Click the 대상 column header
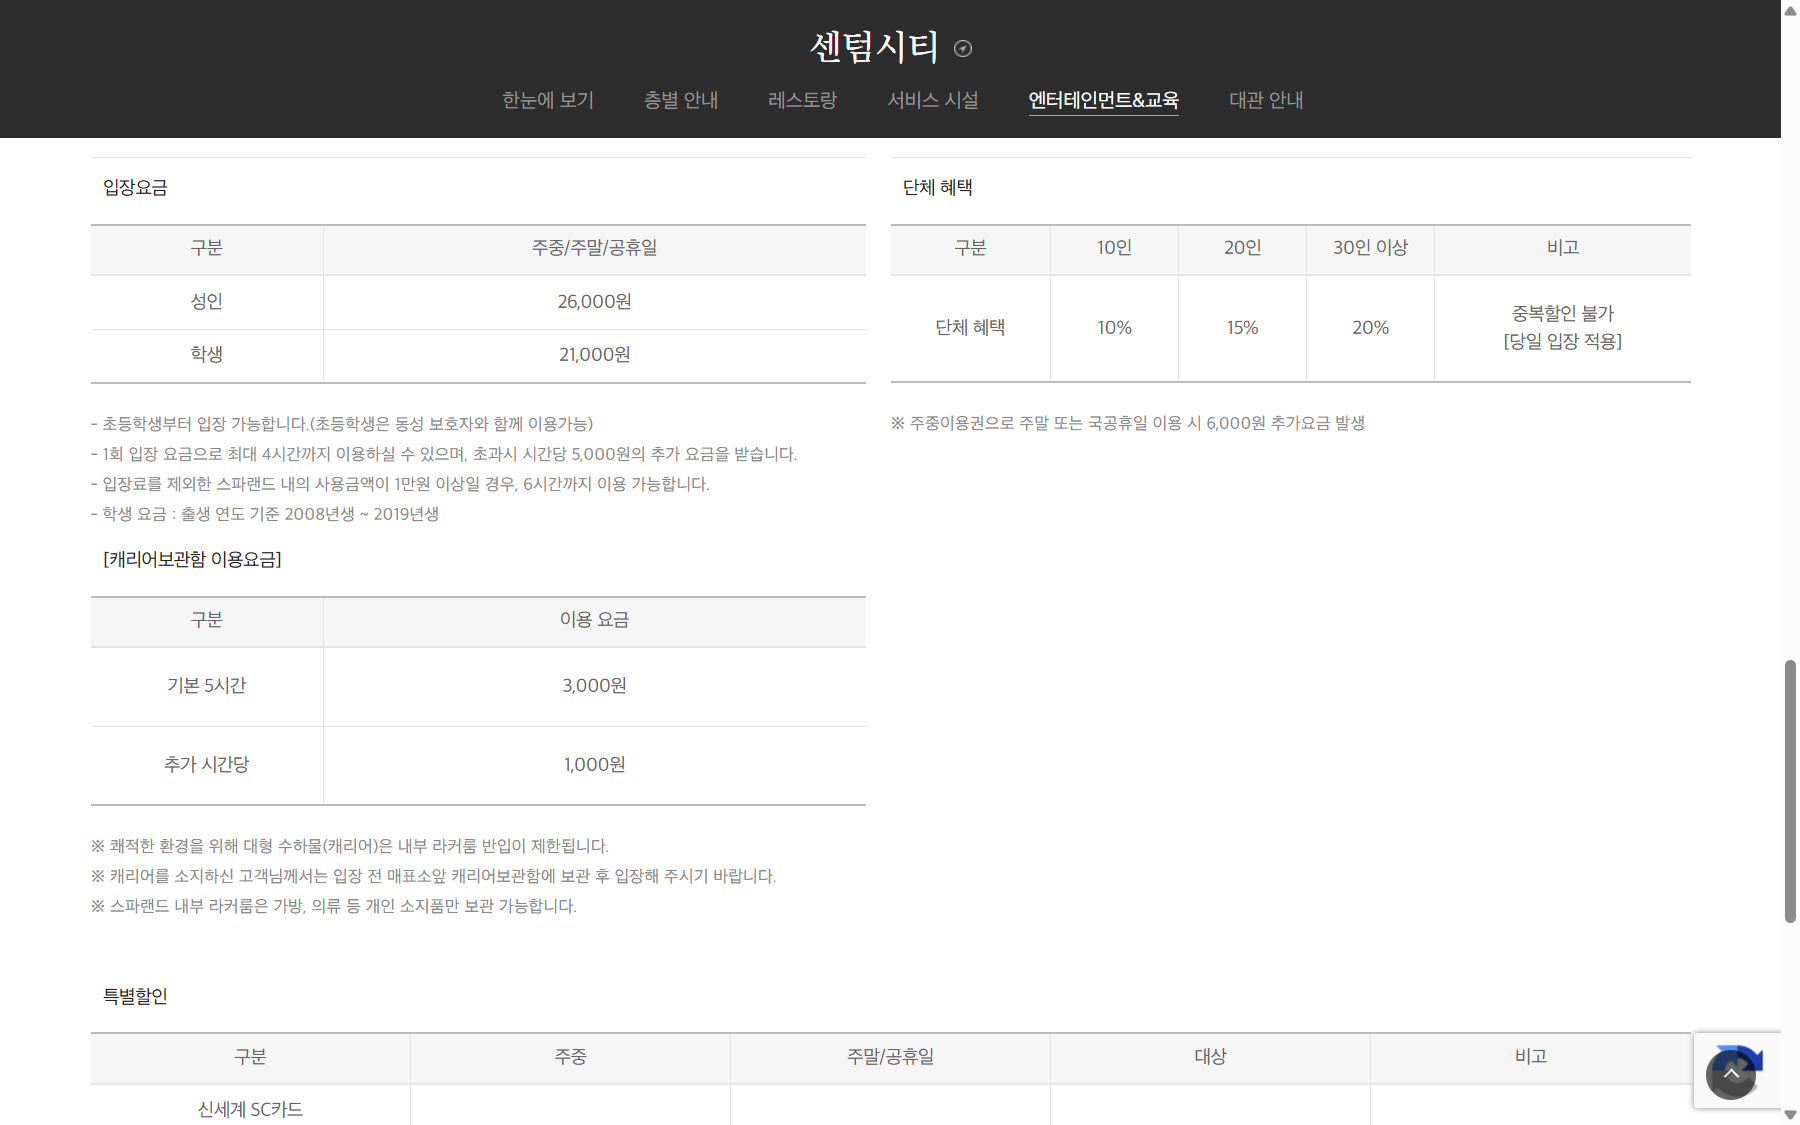Viewport: 1800px width, 1125px height. (1210, 1057)
